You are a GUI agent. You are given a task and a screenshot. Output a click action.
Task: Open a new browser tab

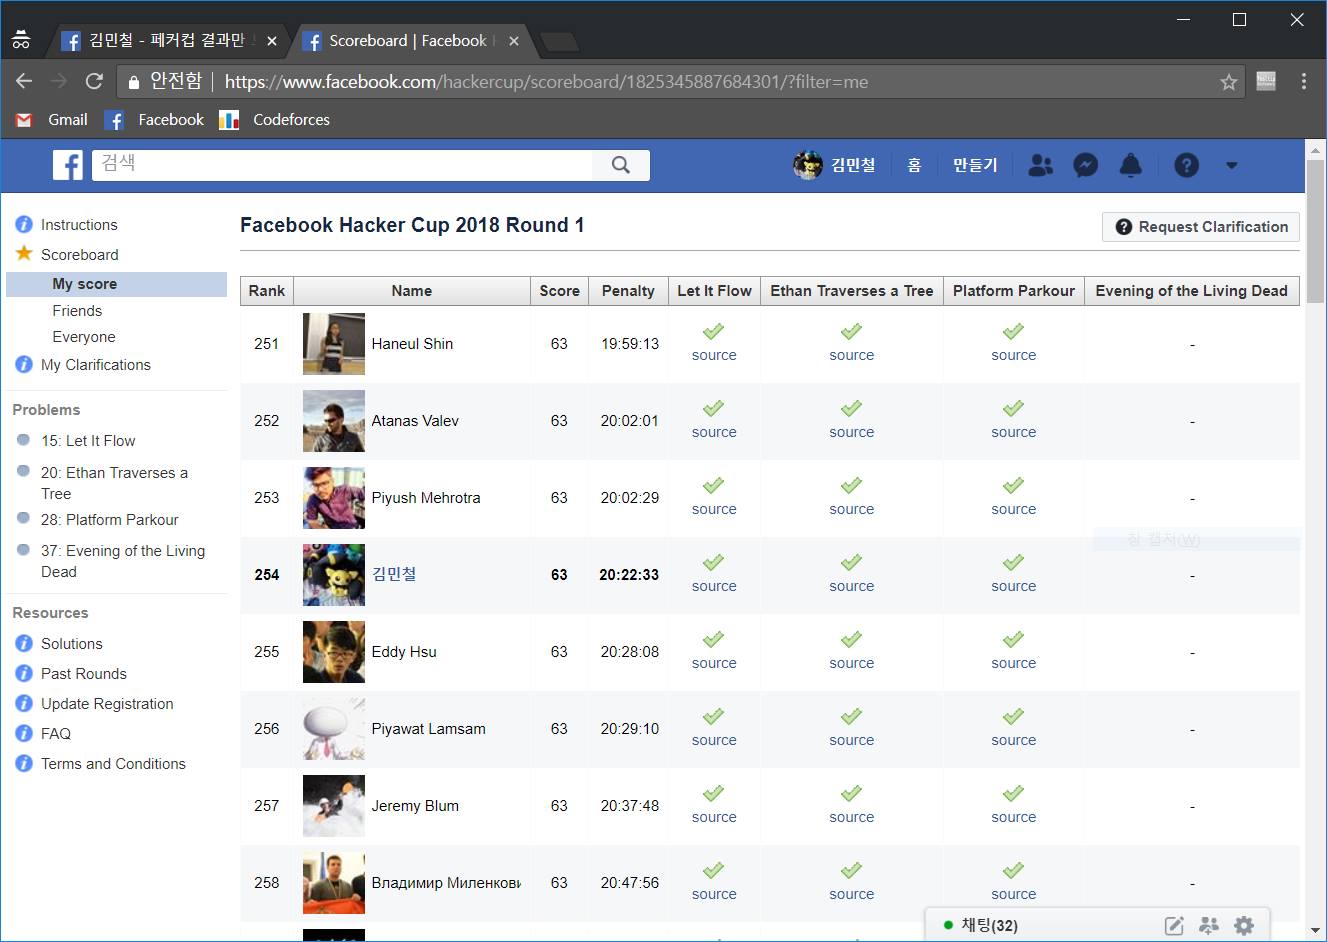click(x=559, y=41)
